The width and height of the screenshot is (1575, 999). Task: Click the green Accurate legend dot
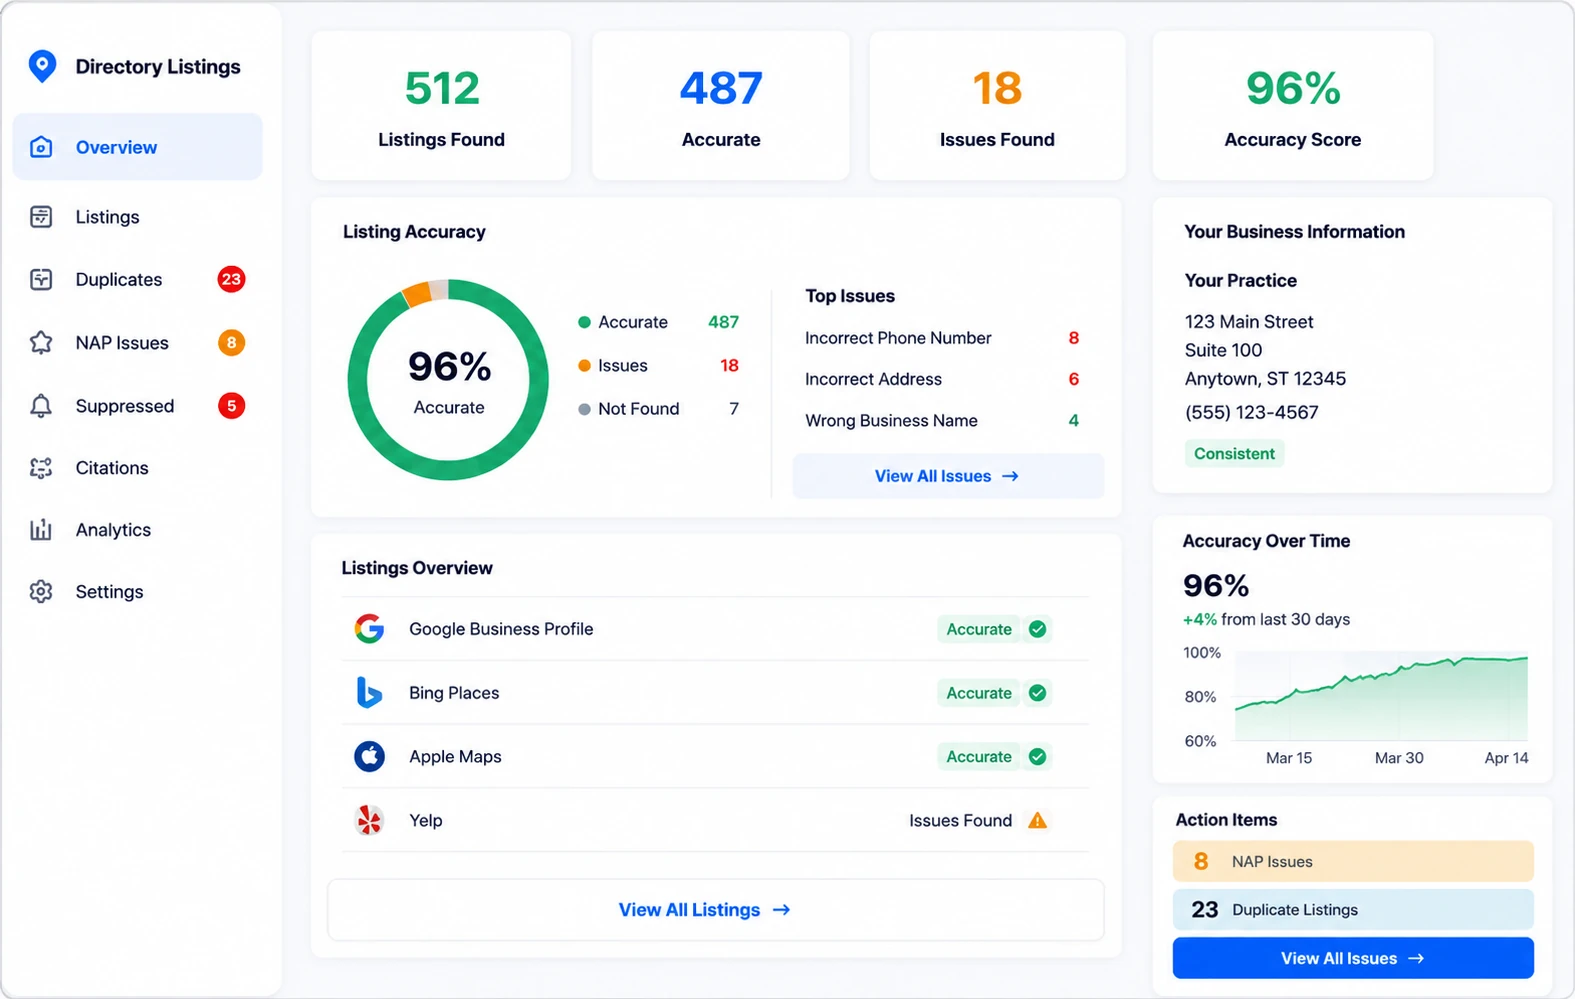pos(584,322)
